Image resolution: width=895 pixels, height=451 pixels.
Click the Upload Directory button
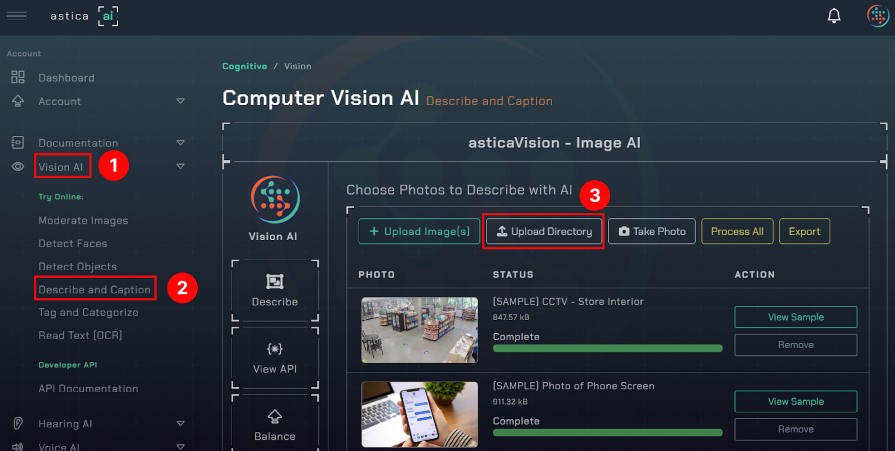click(x=544, y=231)
